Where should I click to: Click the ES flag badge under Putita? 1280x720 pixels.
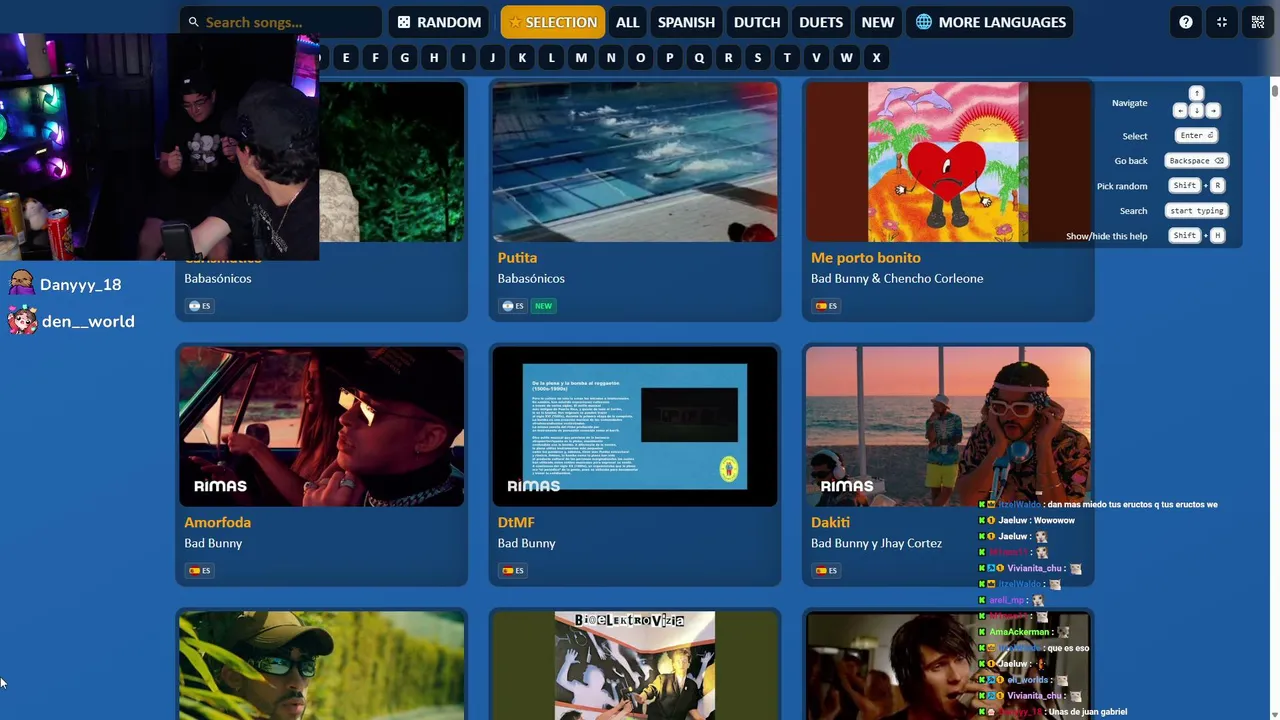pyautogui.click(x=513, y=306)
